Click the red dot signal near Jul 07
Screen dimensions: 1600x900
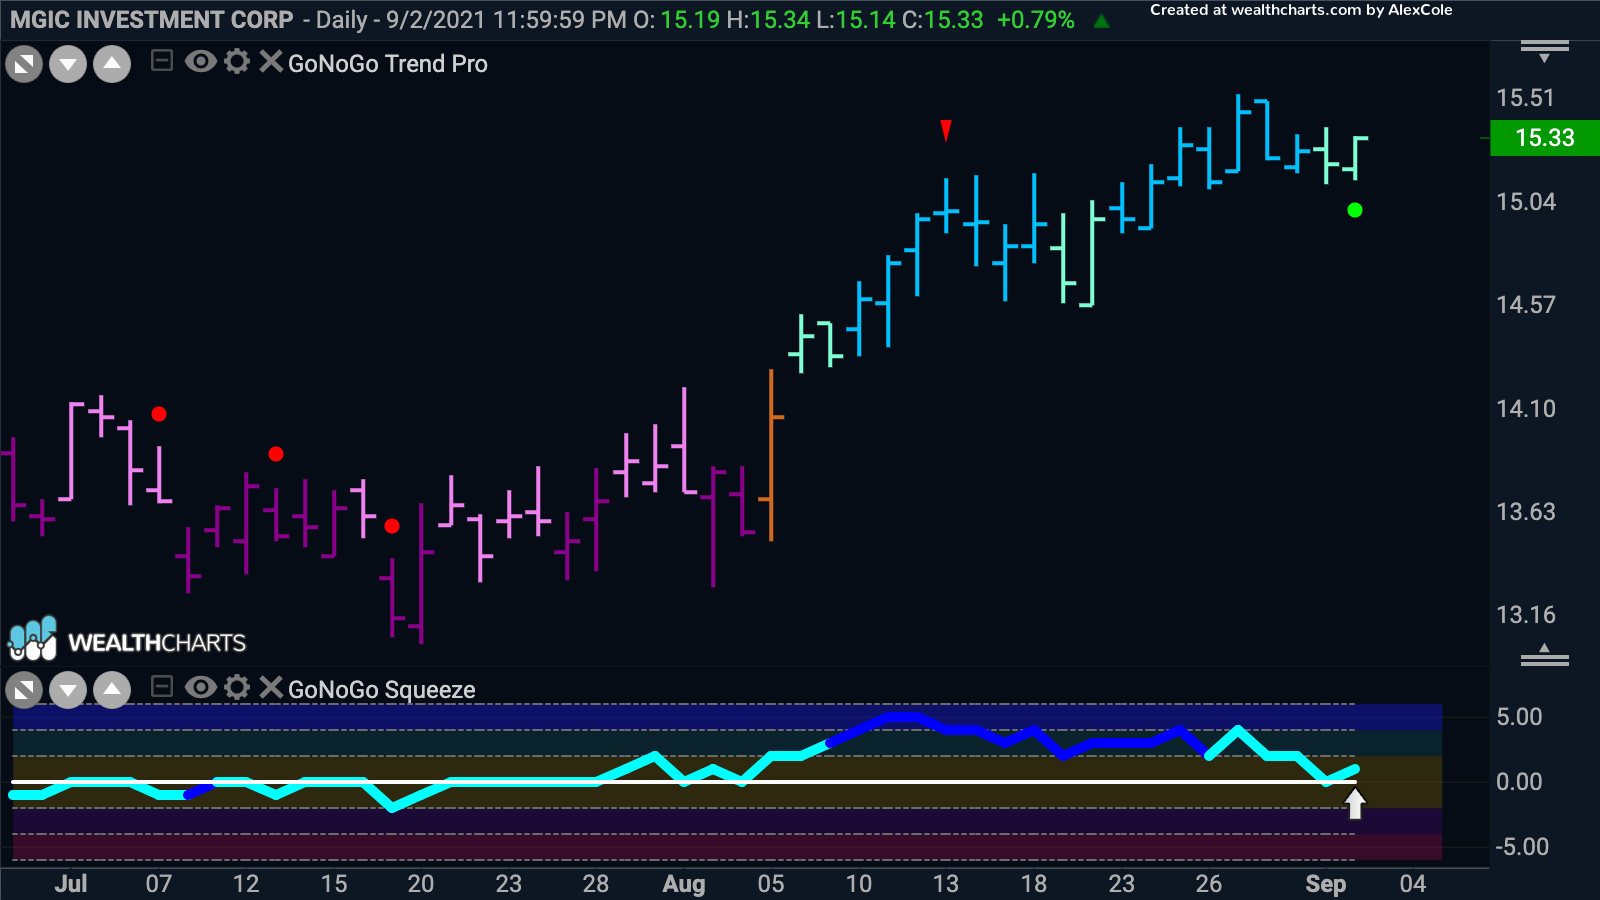coord(159,414)
